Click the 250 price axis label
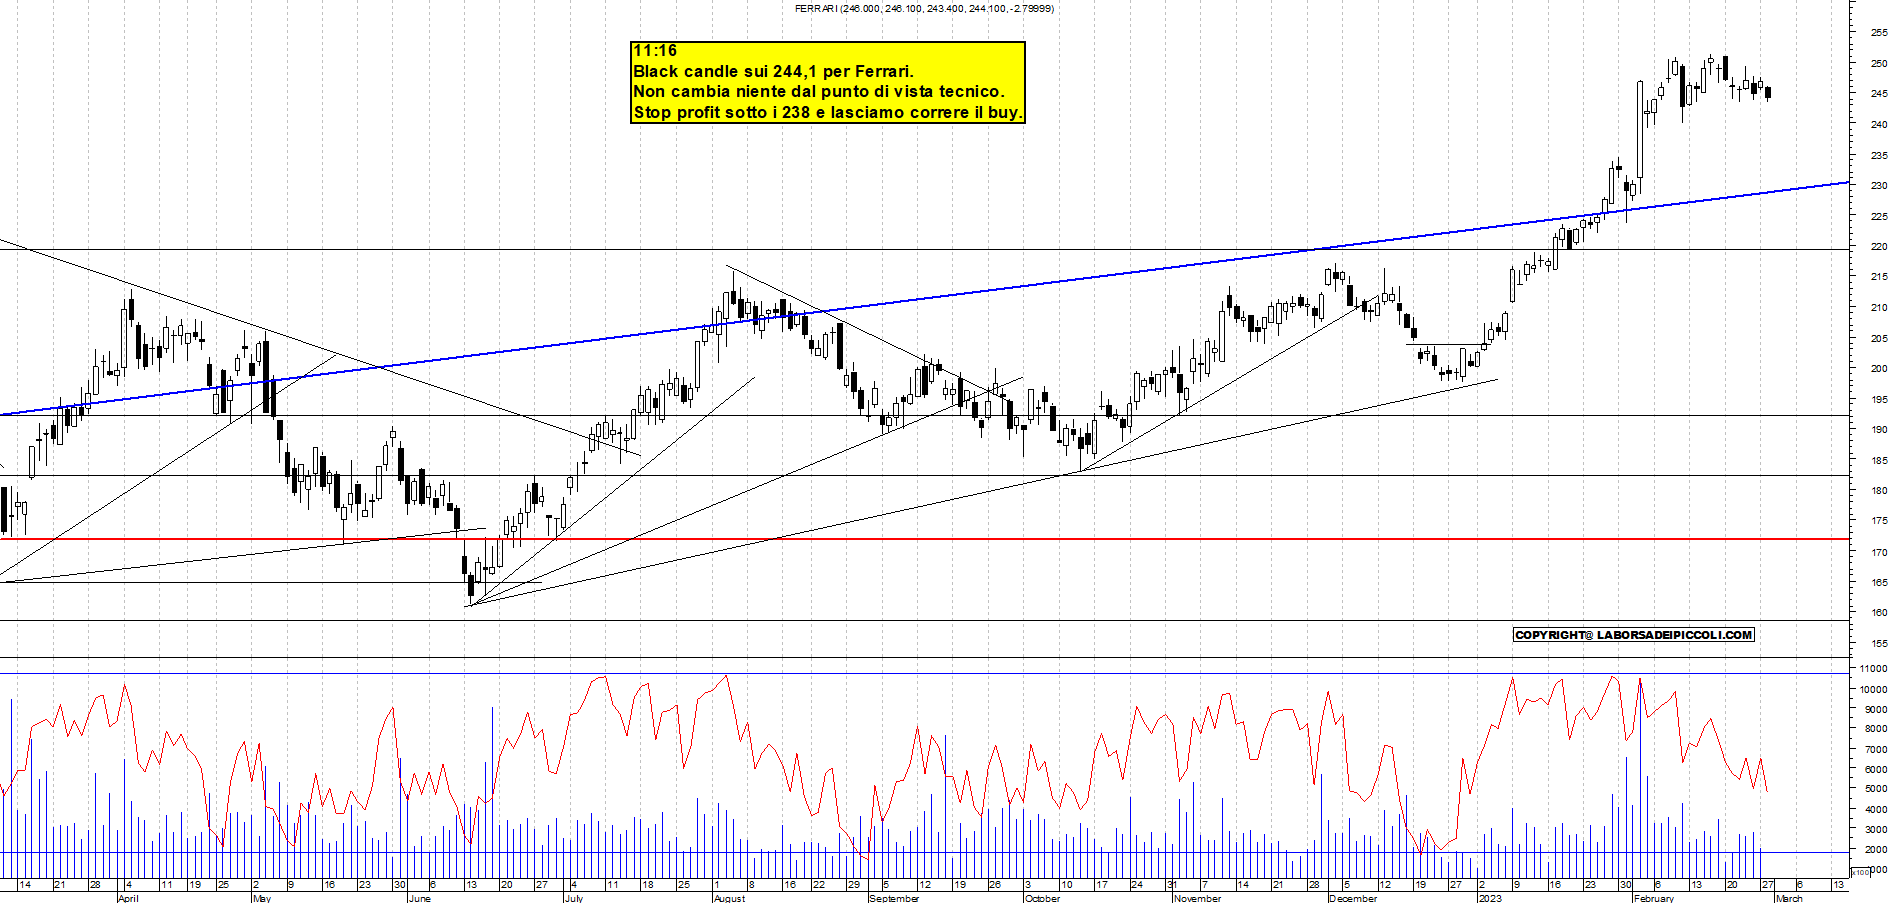The image size is (1890, 903). (x=1879, y=63)
